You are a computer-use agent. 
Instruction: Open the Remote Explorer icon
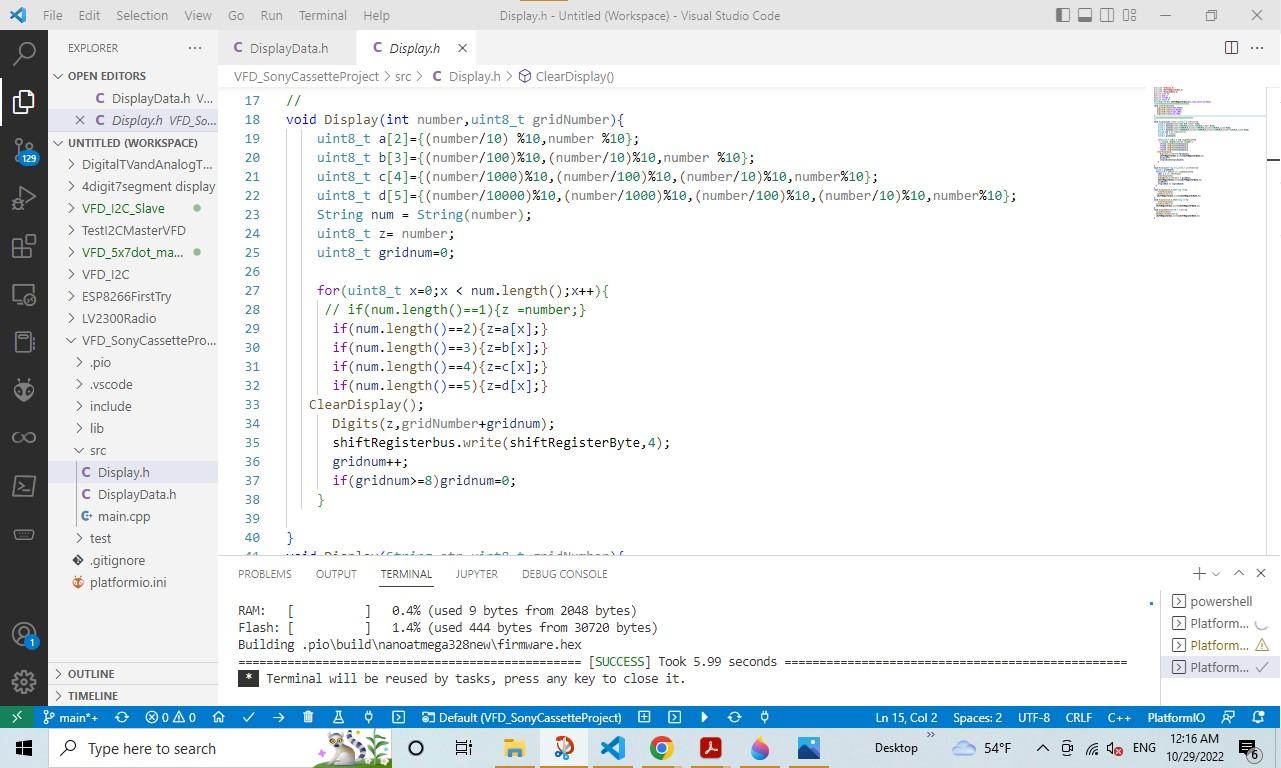click(x=24, y=294)
